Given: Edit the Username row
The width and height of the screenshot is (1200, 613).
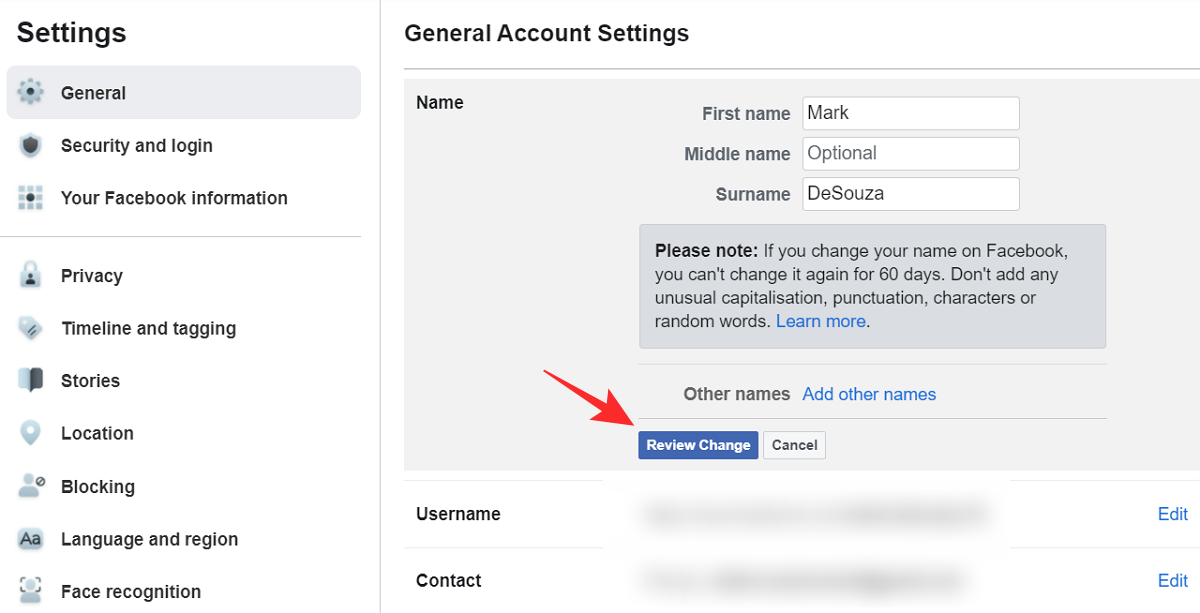Looking at the screenshot, I should click(1172, 514).
